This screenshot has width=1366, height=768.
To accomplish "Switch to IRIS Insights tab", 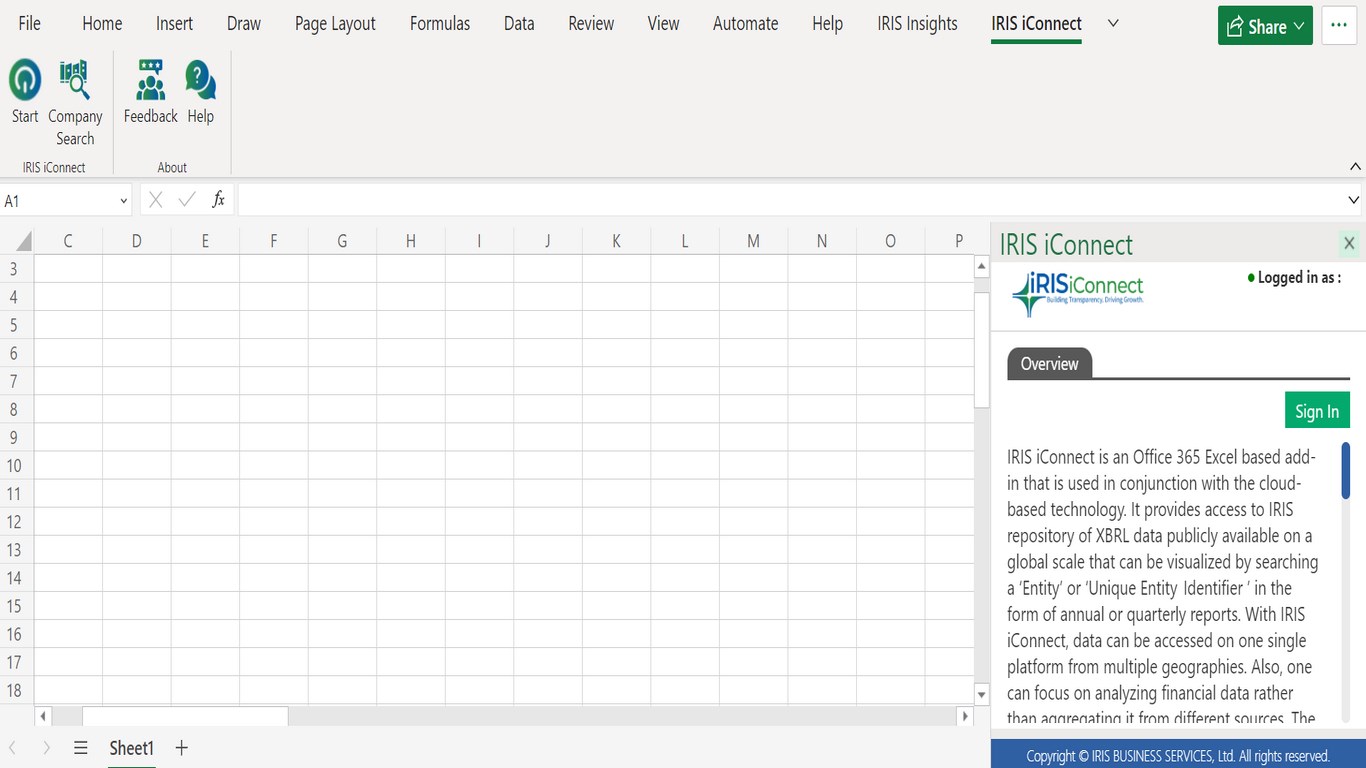I will tap(917, 24).
